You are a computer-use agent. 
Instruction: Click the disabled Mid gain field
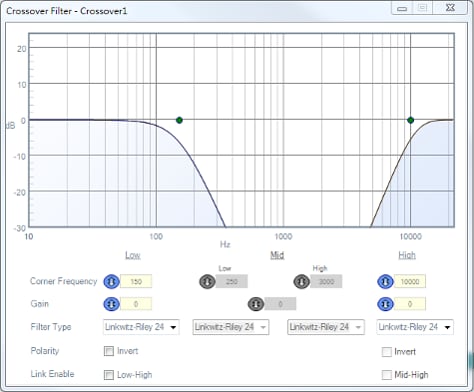[x=280, y=304]
